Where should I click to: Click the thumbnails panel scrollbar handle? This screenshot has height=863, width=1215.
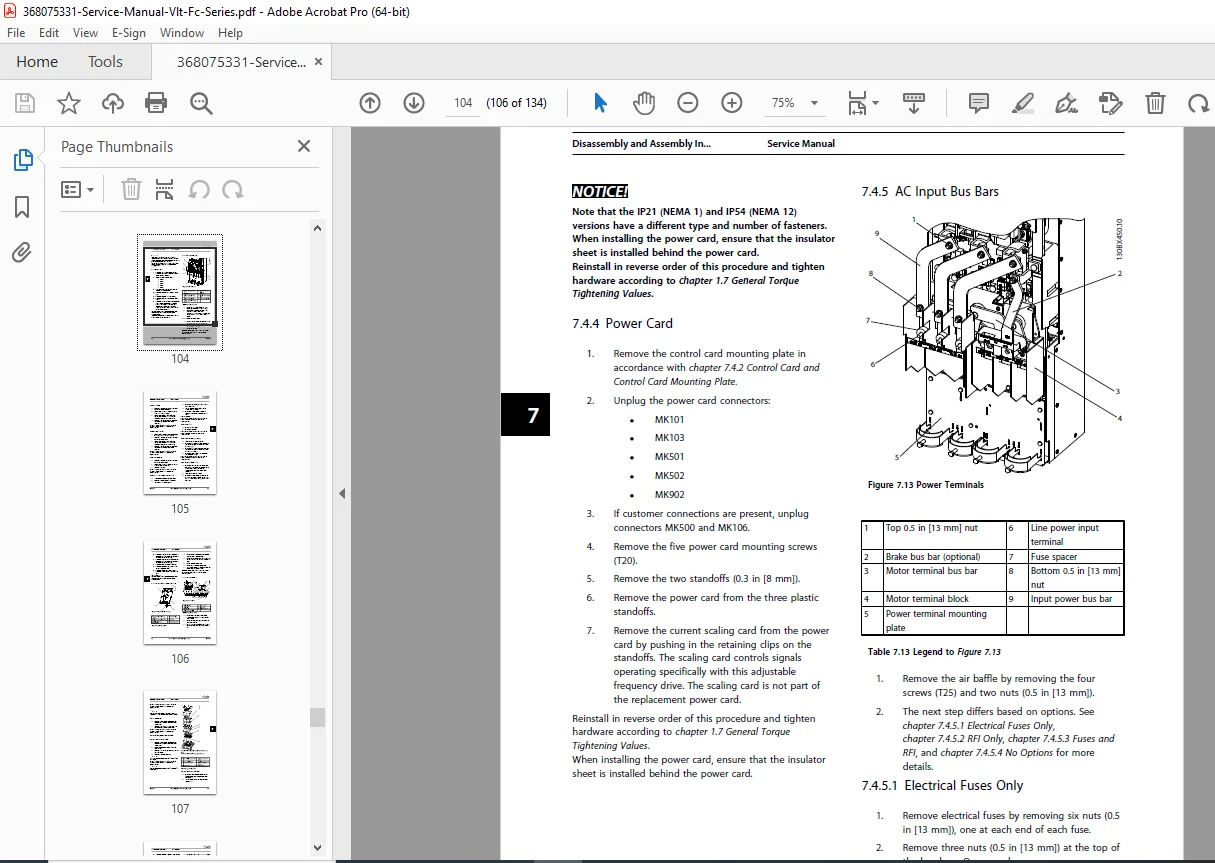317,717
